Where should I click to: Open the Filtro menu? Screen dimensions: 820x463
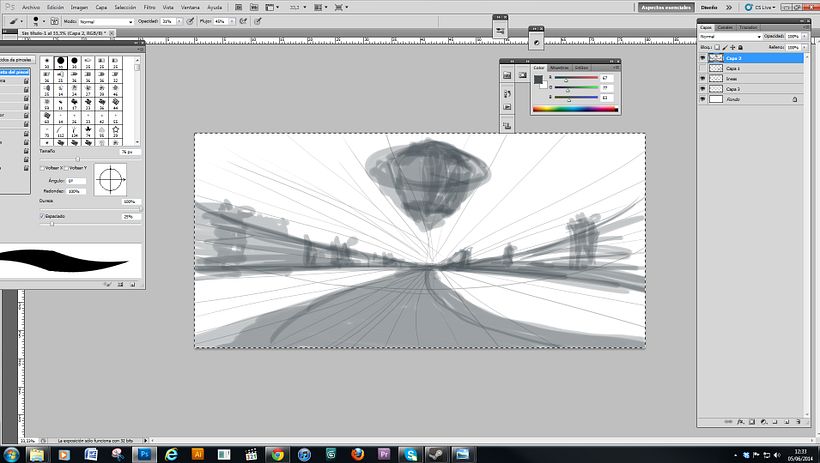(x=148, y=6)
